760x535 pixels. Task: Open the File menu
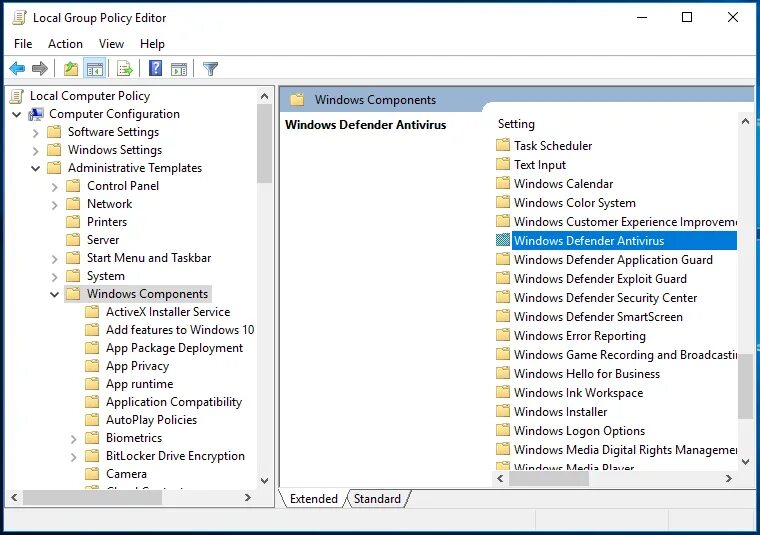click(x=23, y=44)
